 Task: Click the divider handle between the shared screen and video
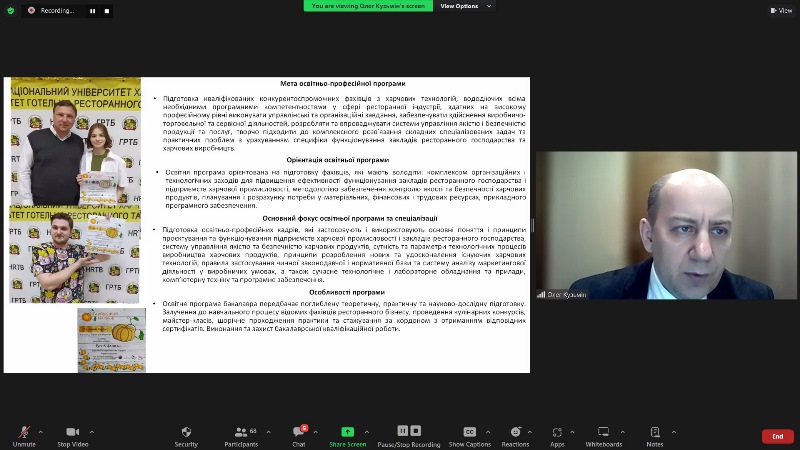[x=533, y=225]
